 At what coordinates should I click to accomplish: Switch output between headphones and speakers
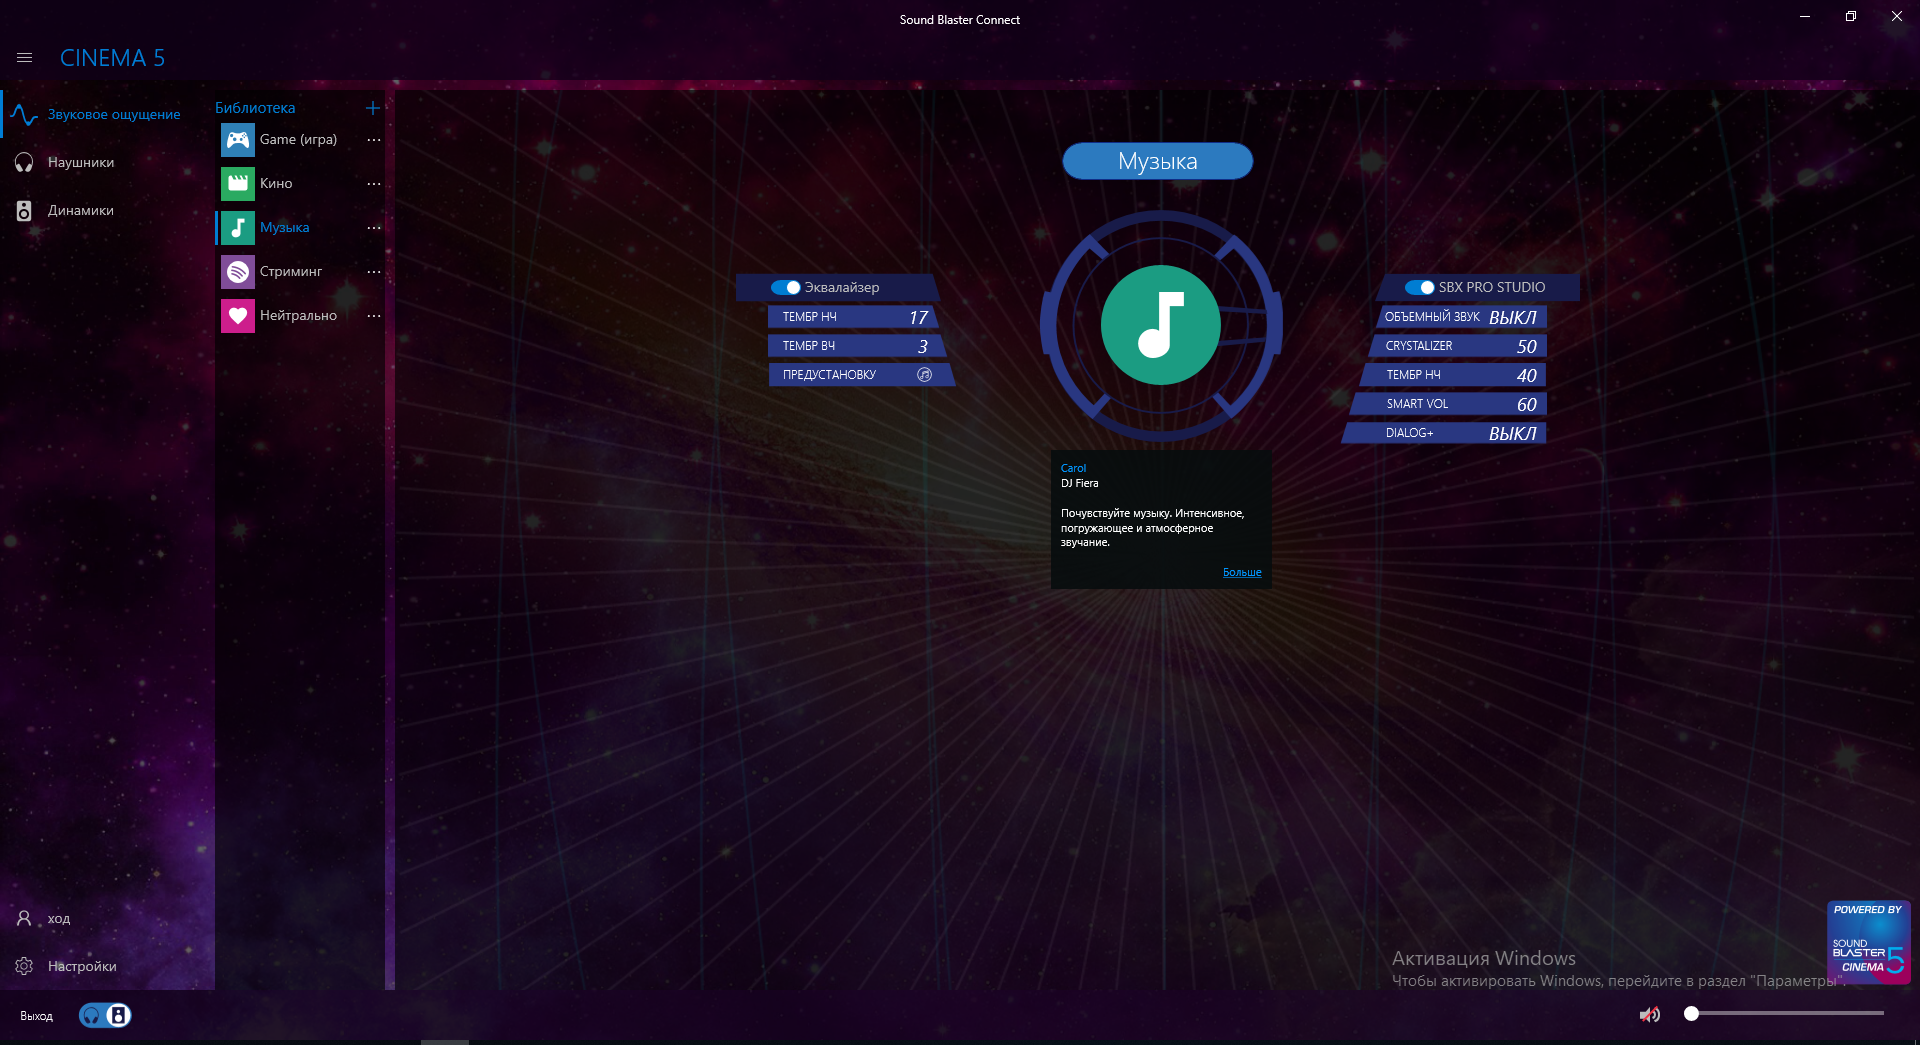[x=105, y=1016]
